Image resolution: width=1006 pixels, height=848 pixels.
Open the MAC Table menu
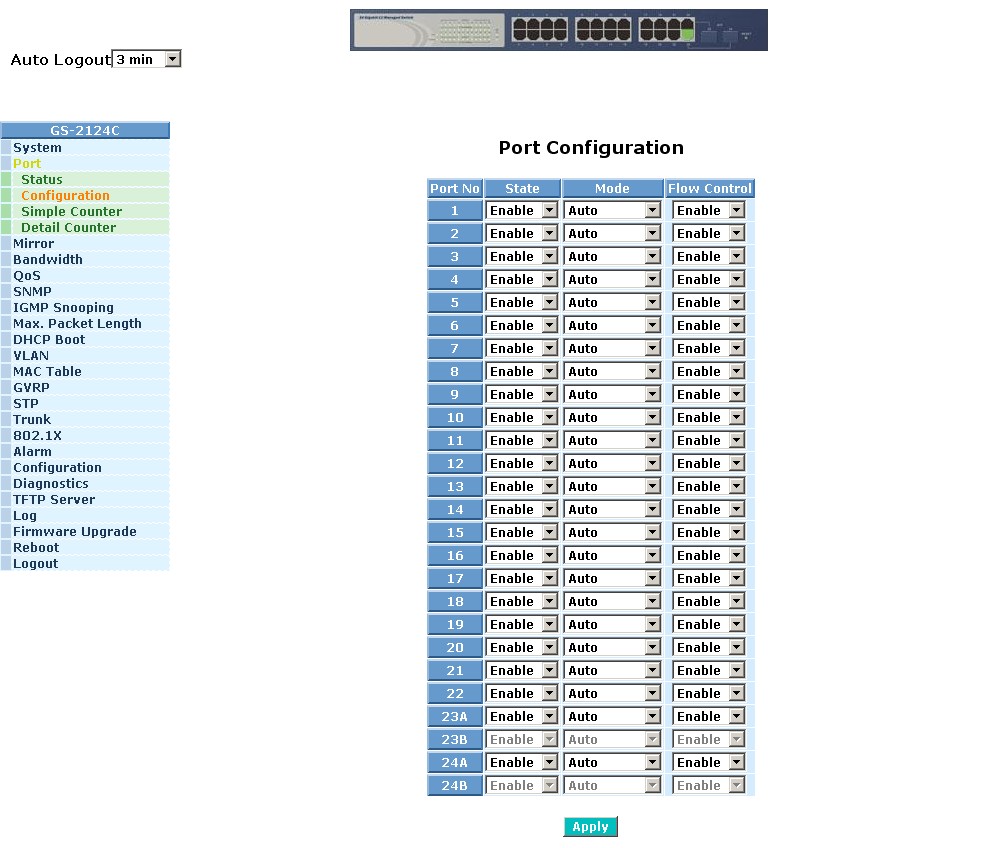pos(47,372)
